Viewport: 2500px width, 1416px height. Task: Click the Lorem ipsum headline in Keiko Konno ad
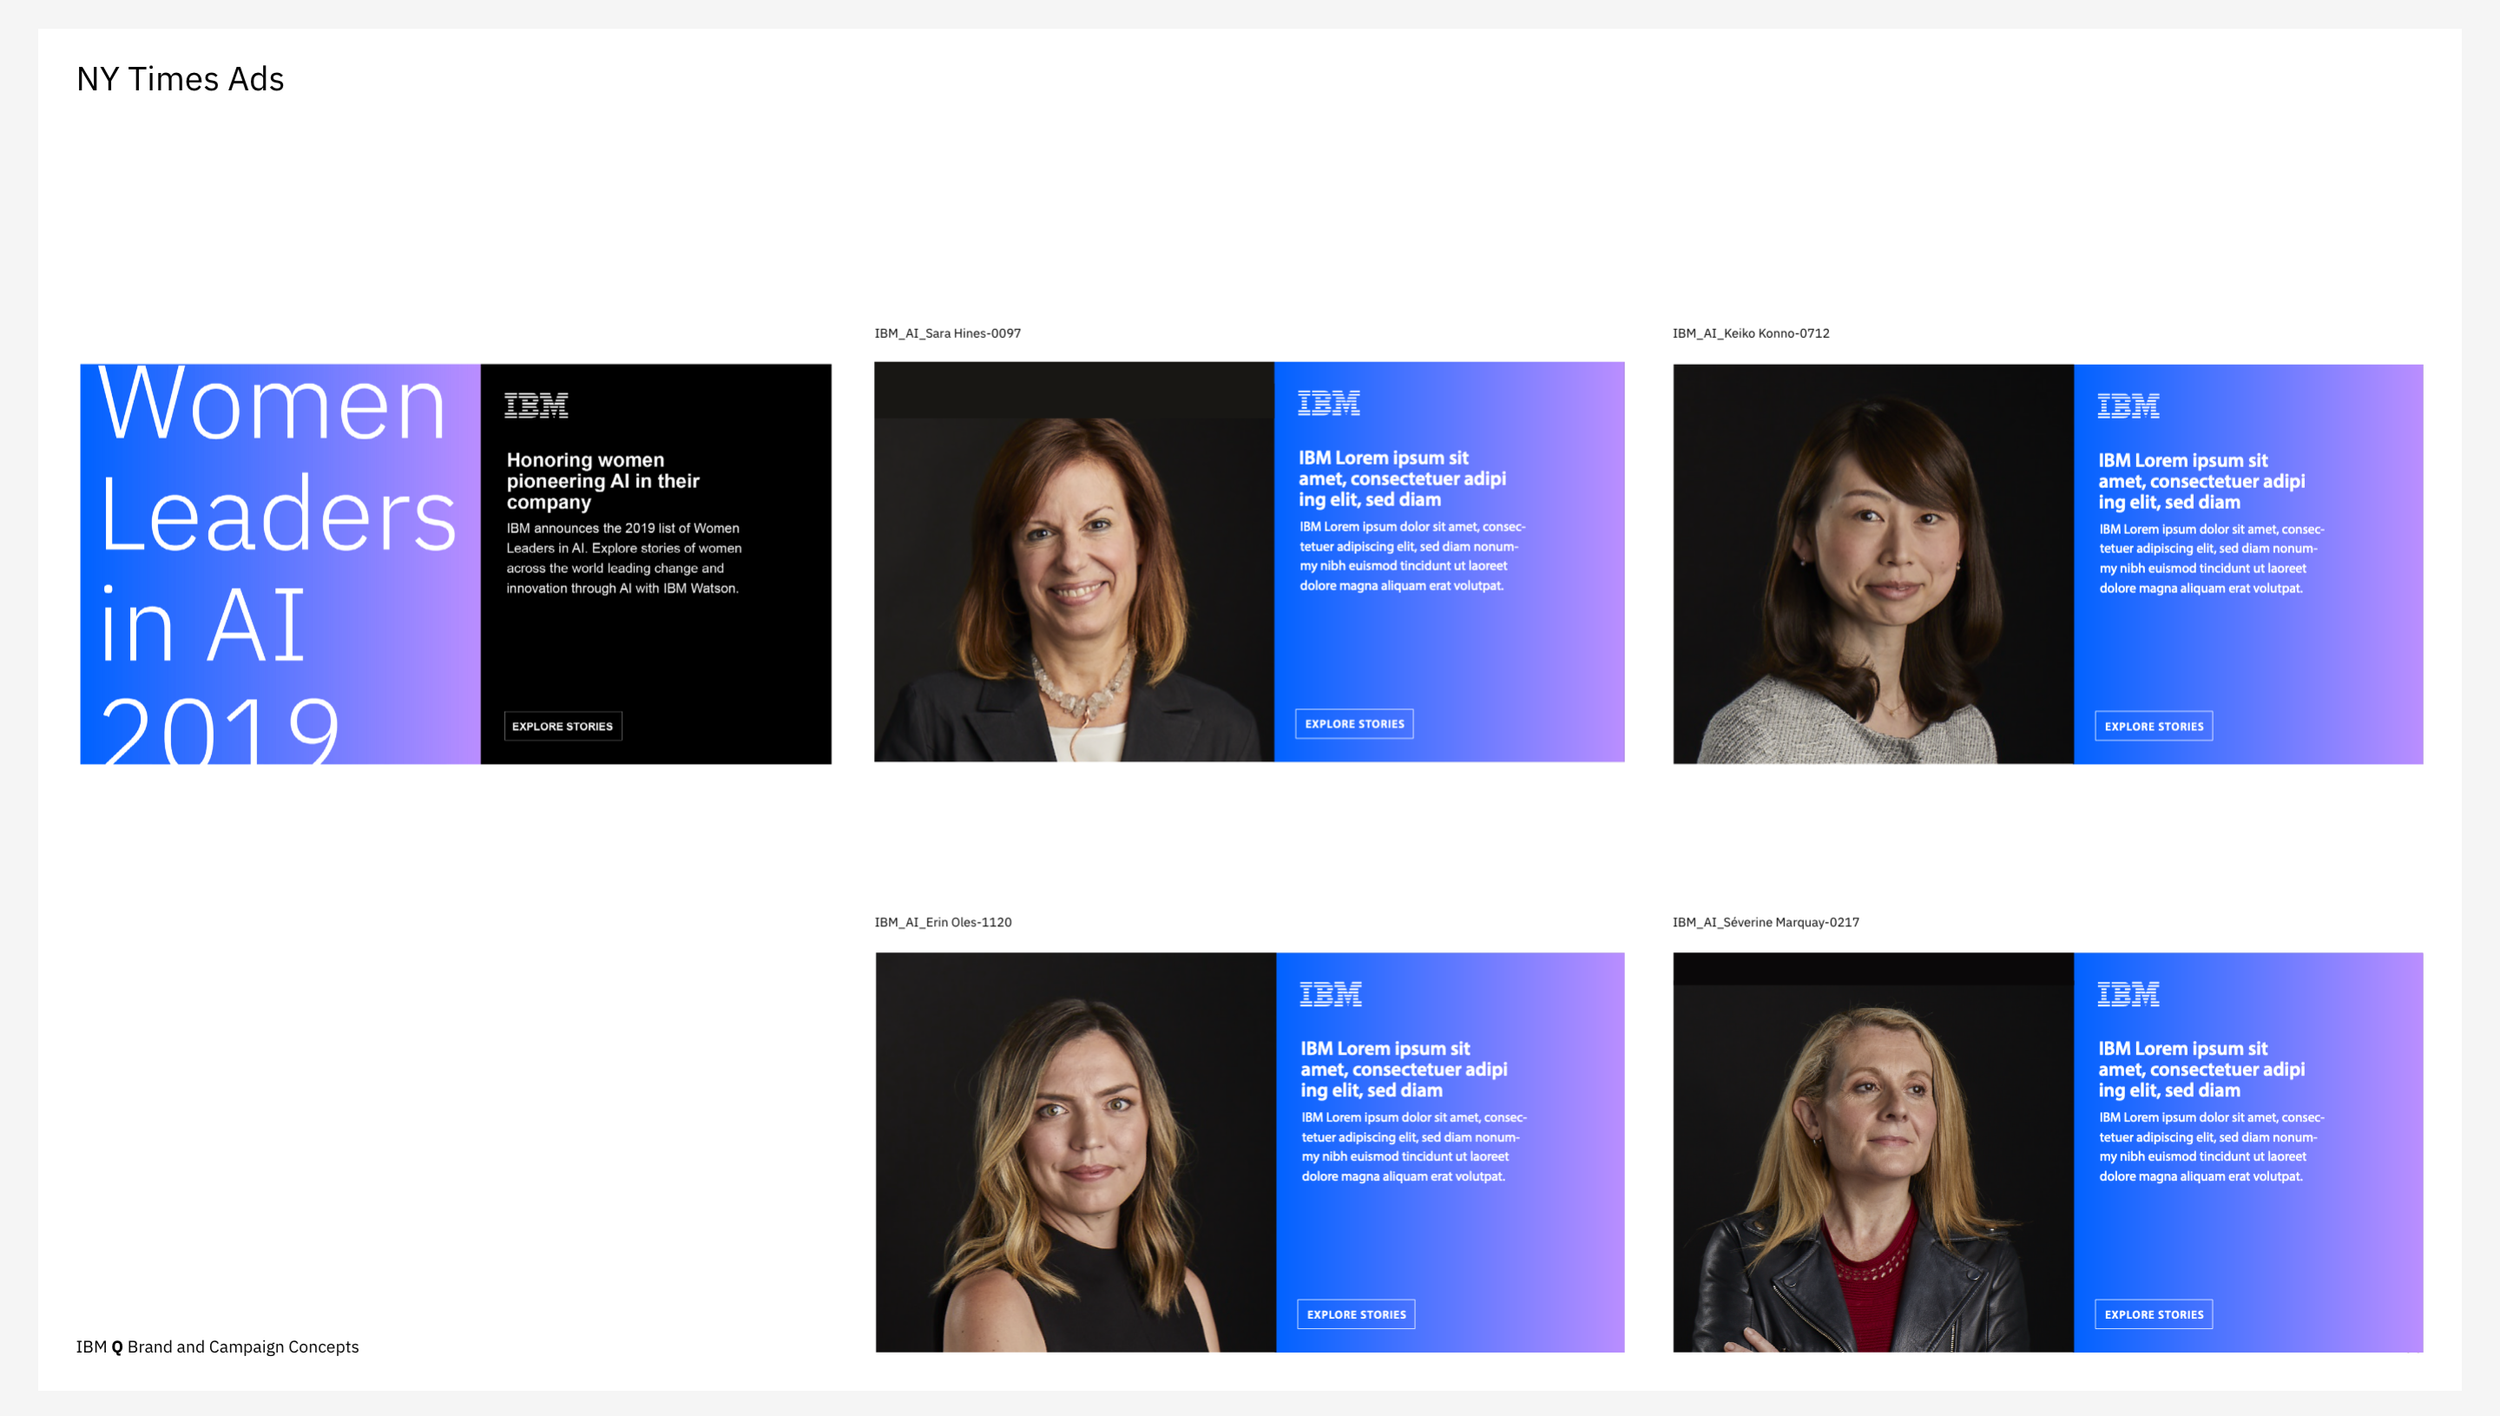coord(2201,481)
